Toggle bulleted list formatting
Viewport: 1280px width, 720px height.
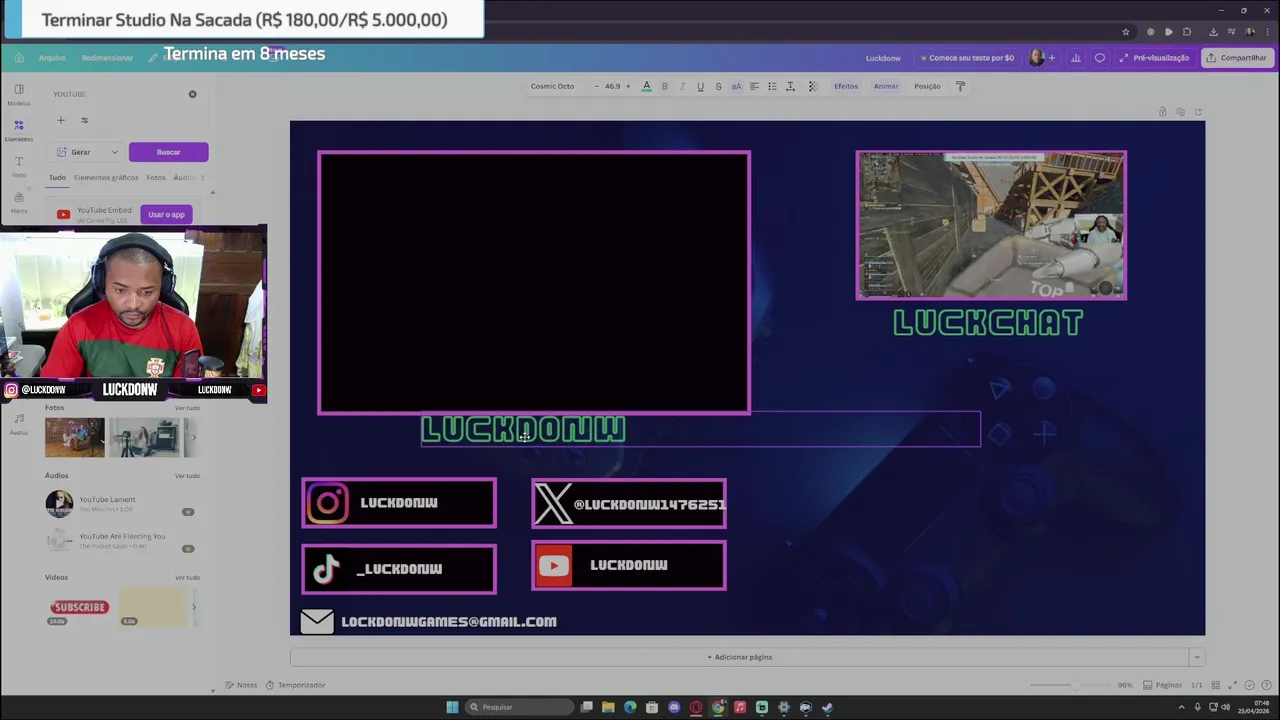(x=772, y=86)
